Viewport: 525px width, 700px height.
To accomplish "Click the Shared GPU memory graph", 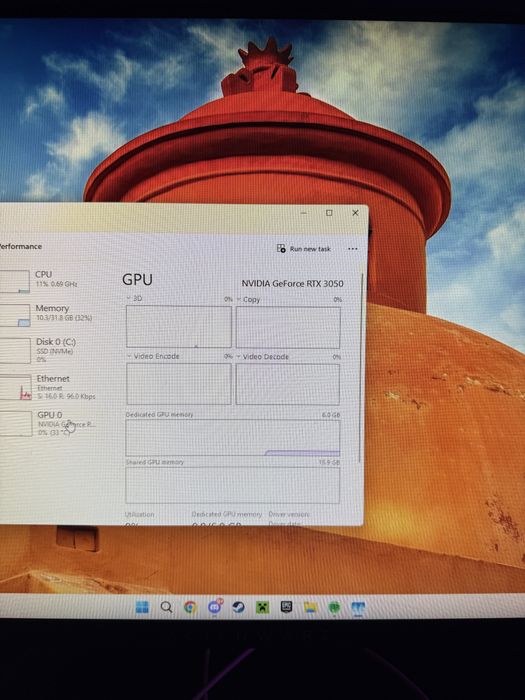I will (x=233, y=485).
